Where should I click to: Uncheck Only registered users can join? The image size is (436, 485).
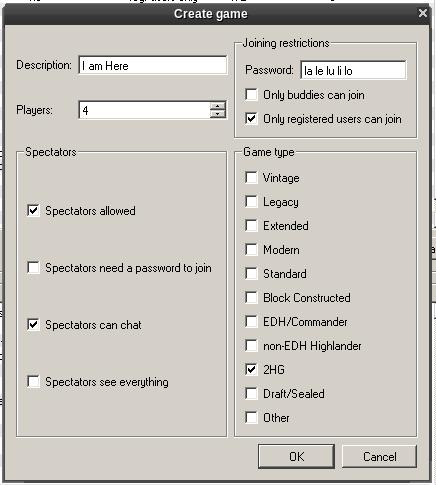[x=251, y=118]
